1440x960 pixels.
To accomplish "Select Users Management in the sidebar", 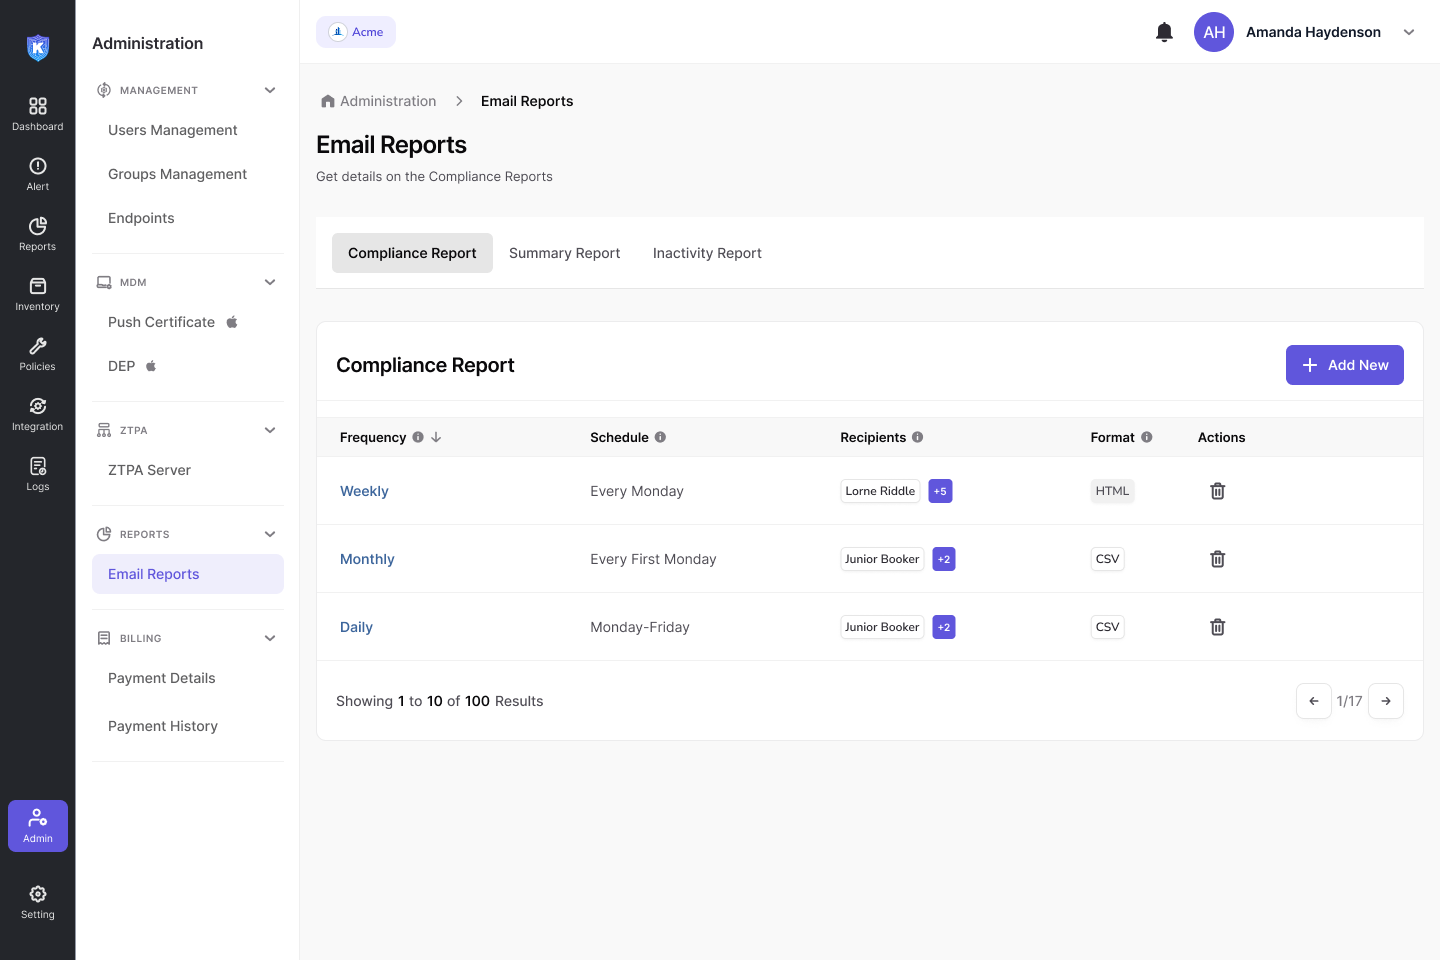I will (173, 130).
